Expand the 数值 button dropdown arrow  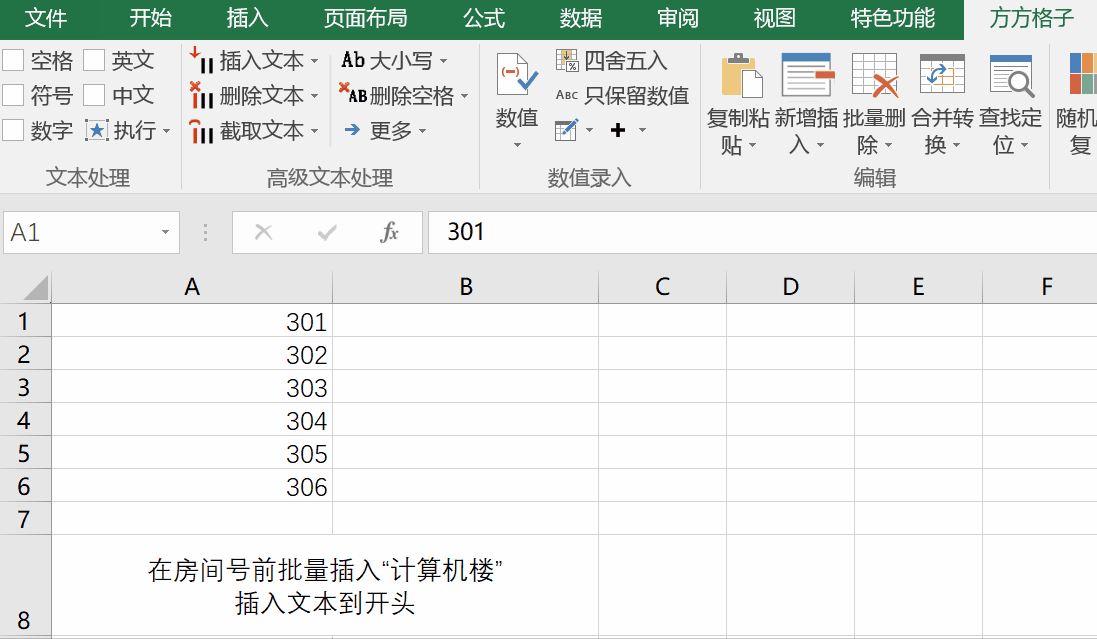tap(517, 146)
